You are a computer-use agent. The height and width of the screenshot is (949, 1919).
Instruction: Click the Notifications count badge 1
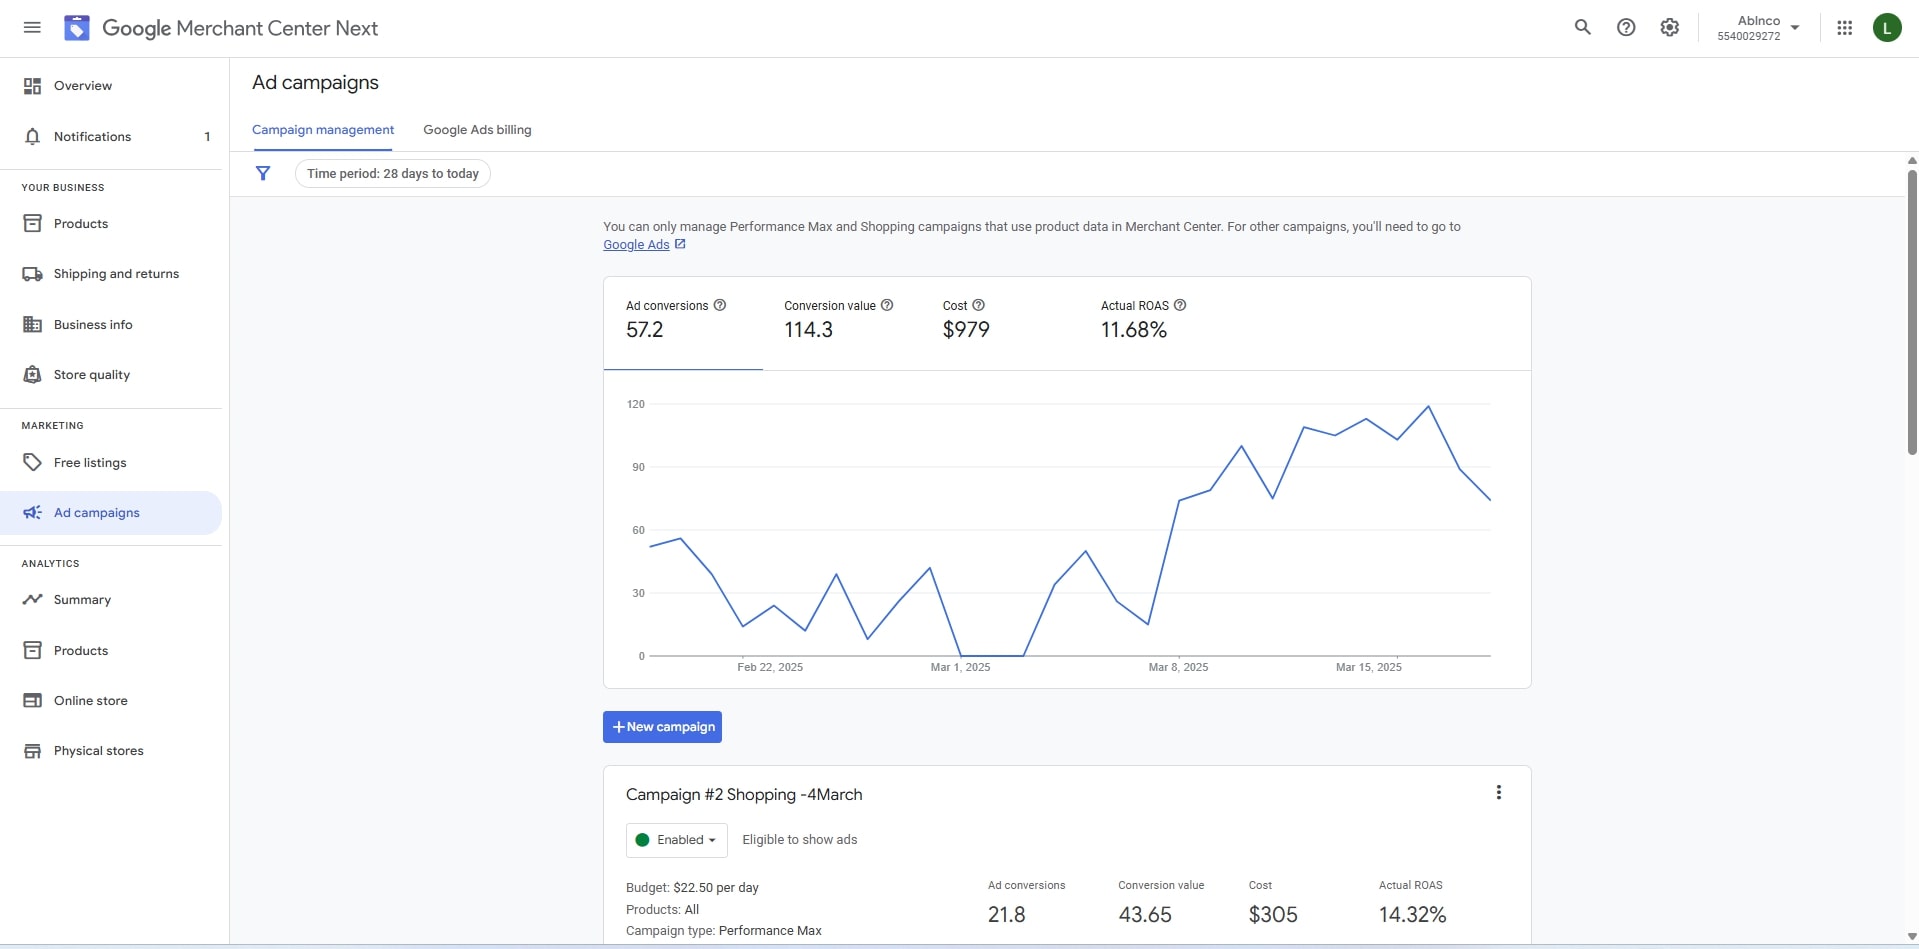(x=207, y=137)
